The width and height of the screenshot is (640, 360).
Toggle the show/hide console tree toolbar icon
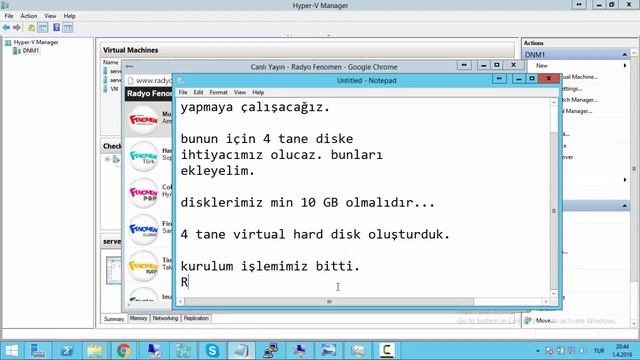42,28
